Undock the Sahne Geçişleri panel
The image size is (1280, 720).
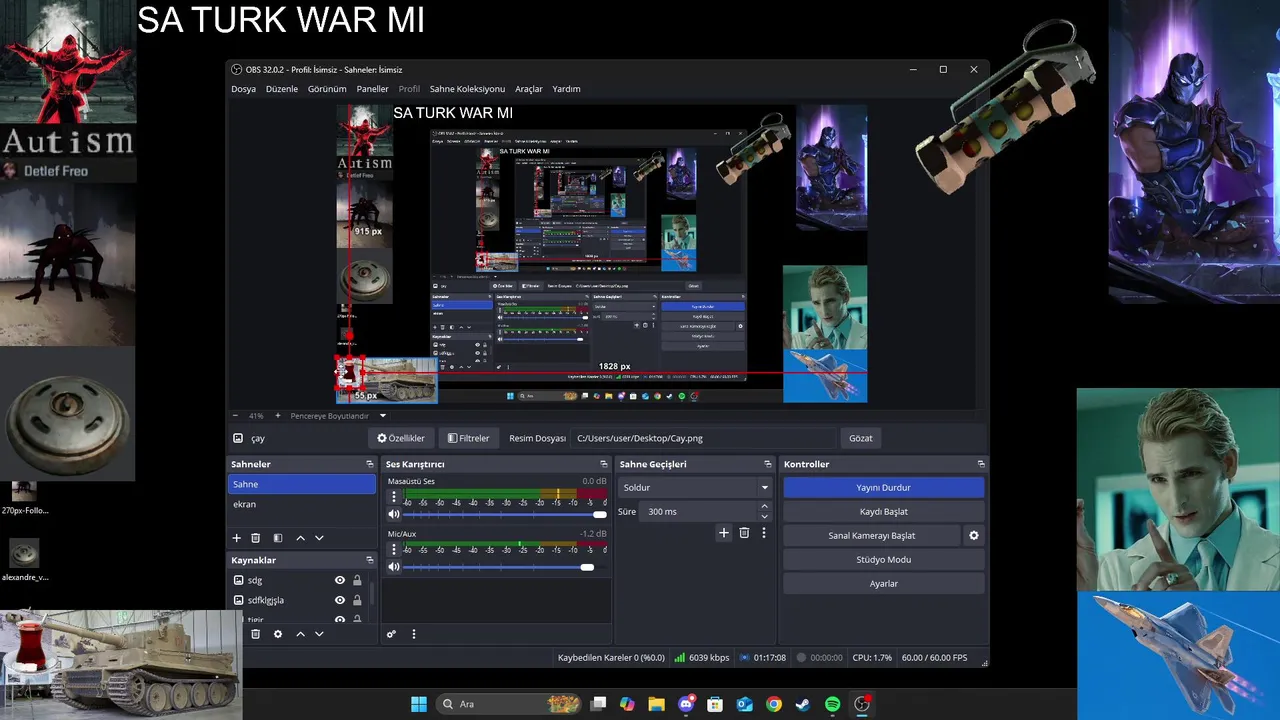click(x=768, y=464)
